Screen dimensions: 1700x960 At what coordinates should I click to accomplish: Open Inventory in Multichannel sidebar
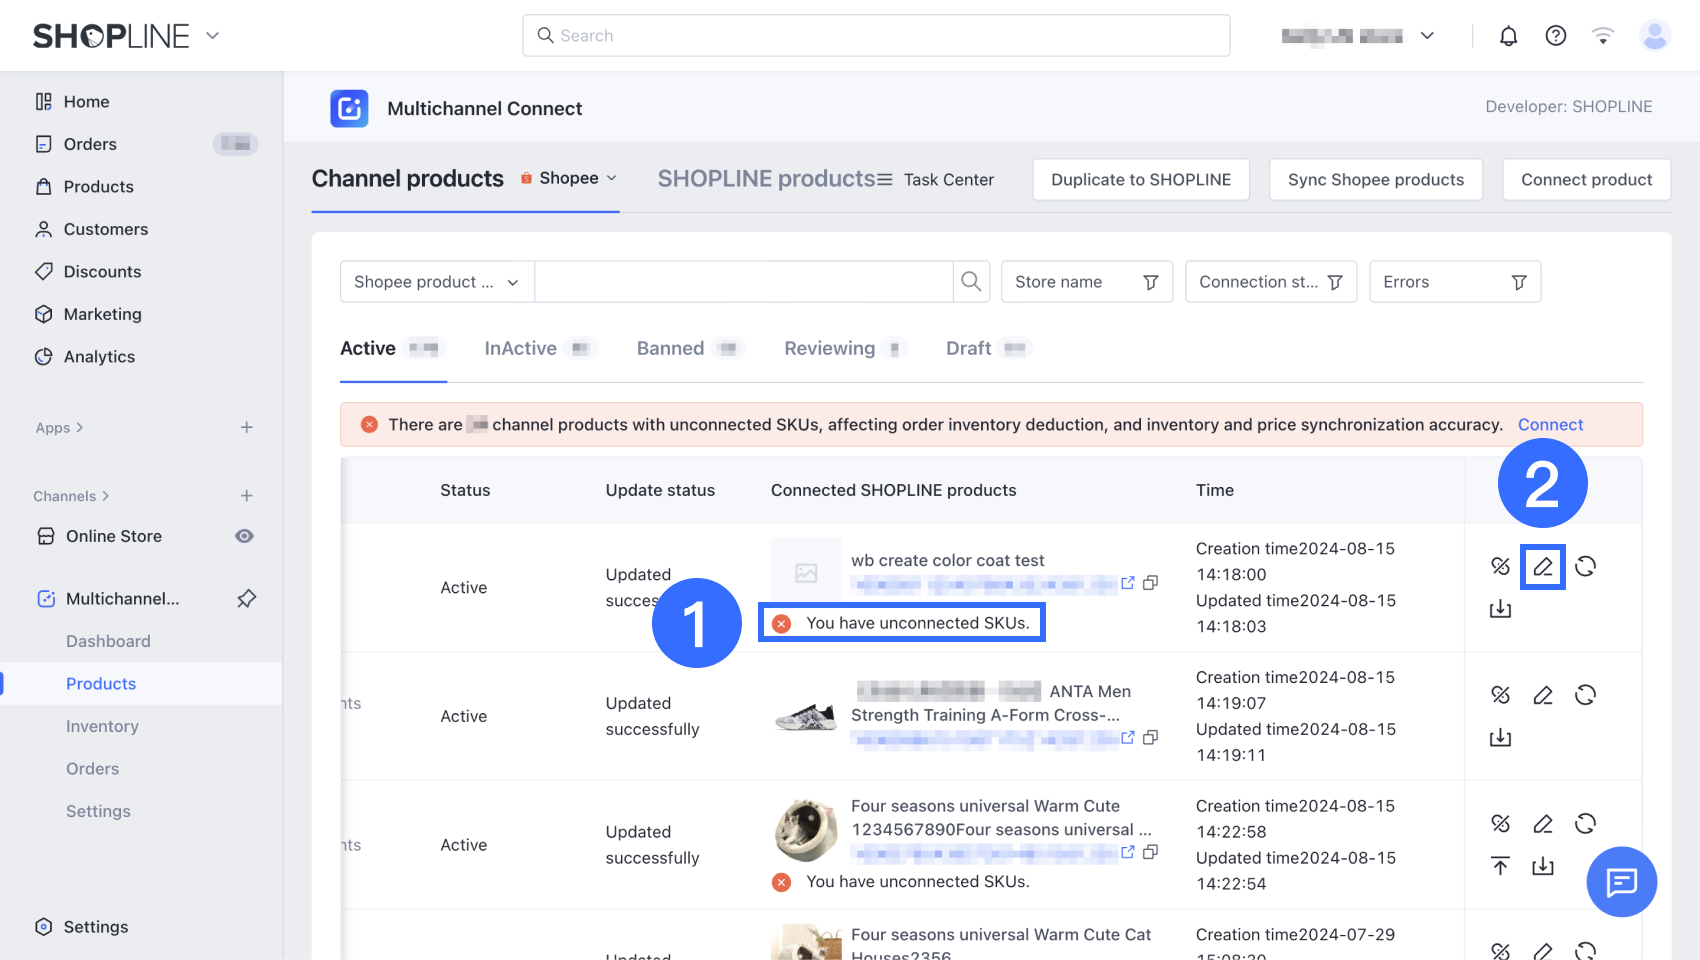point(102,726)
